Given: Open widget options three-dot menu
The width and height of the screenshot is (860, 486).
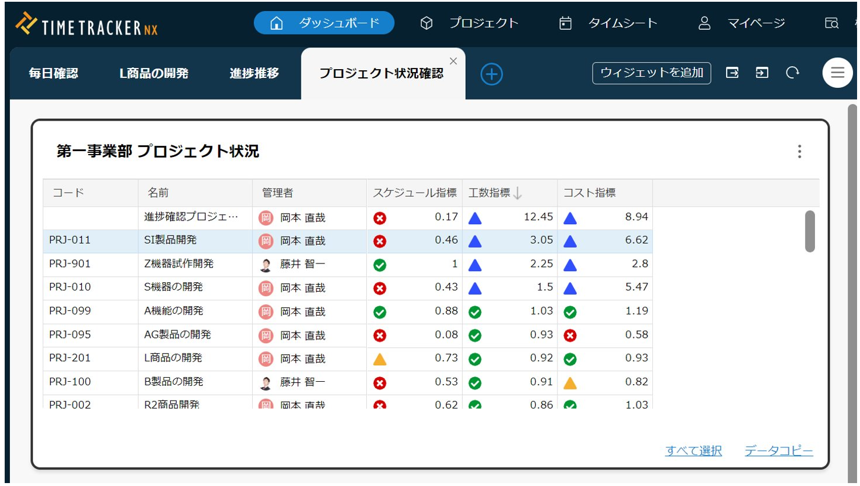Looking at the screenshot, I should coord(799,152).
